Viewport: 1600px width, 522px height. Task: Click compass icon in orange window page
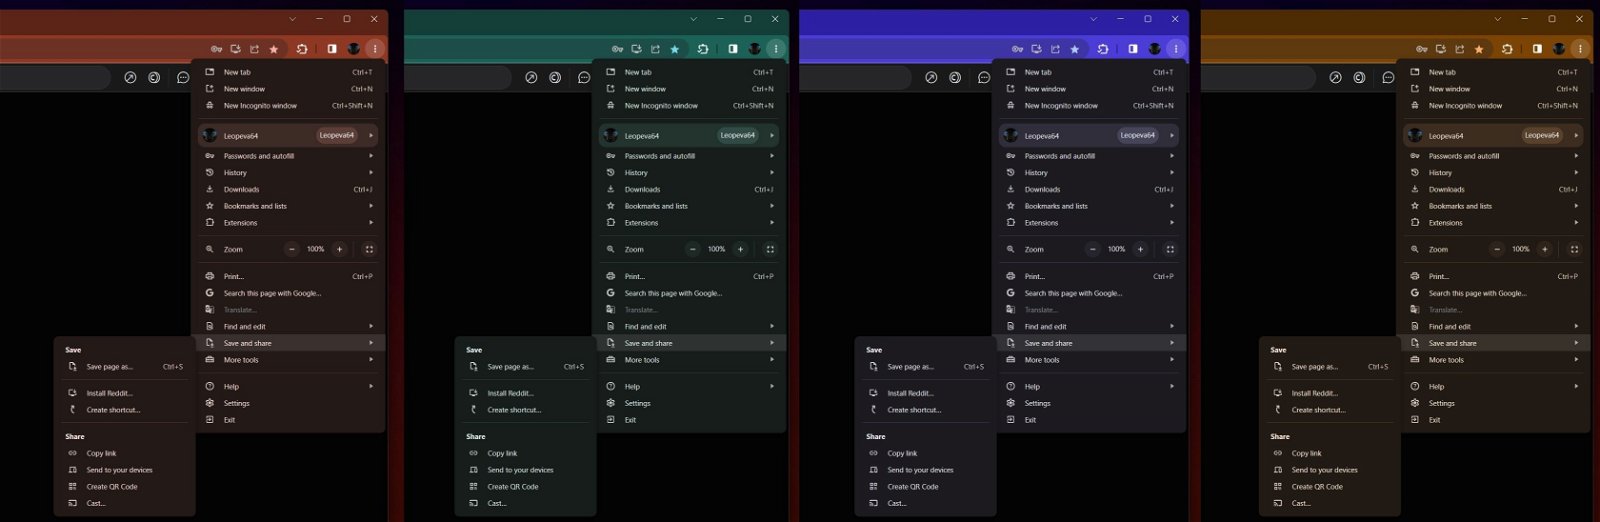click(x=1335, y=77)
